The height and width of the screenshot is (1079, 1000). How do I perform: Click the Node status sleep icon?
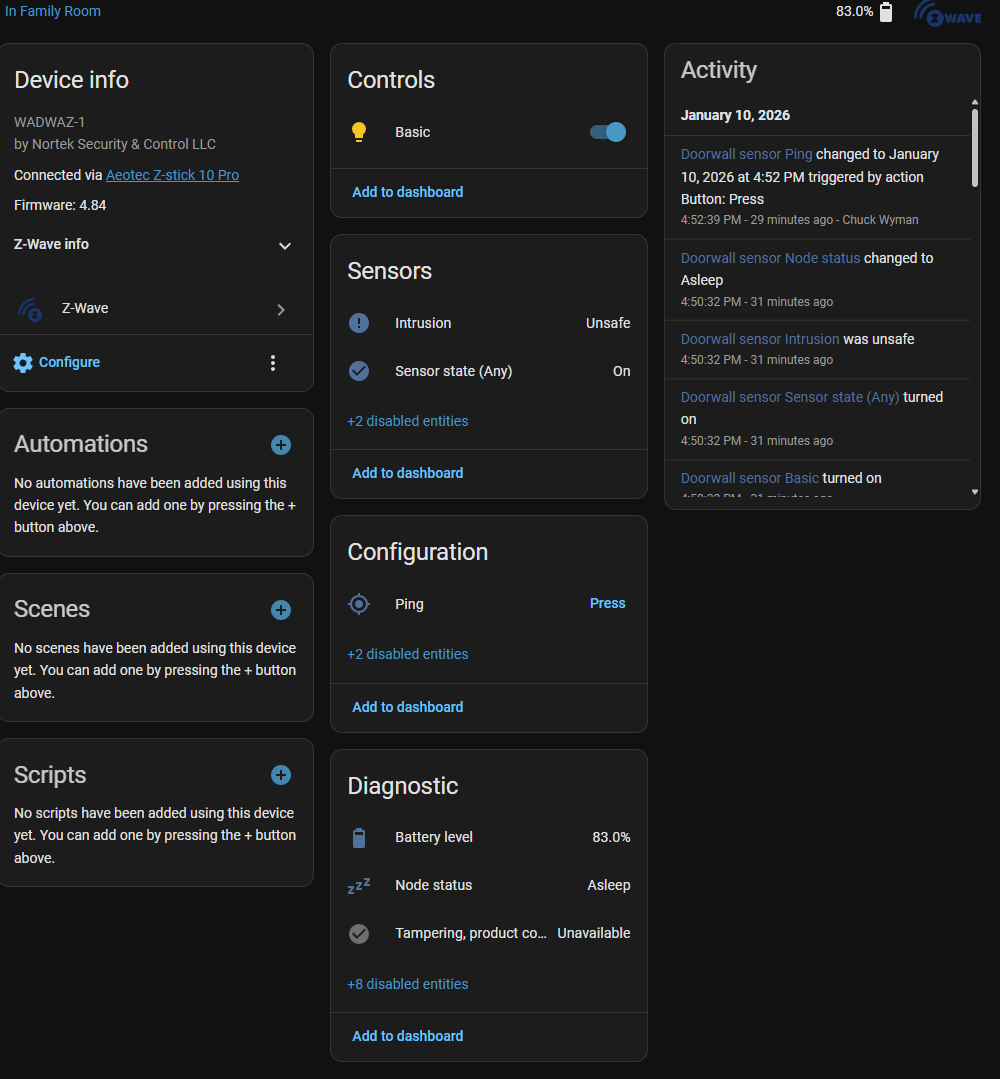pos(359,885)
